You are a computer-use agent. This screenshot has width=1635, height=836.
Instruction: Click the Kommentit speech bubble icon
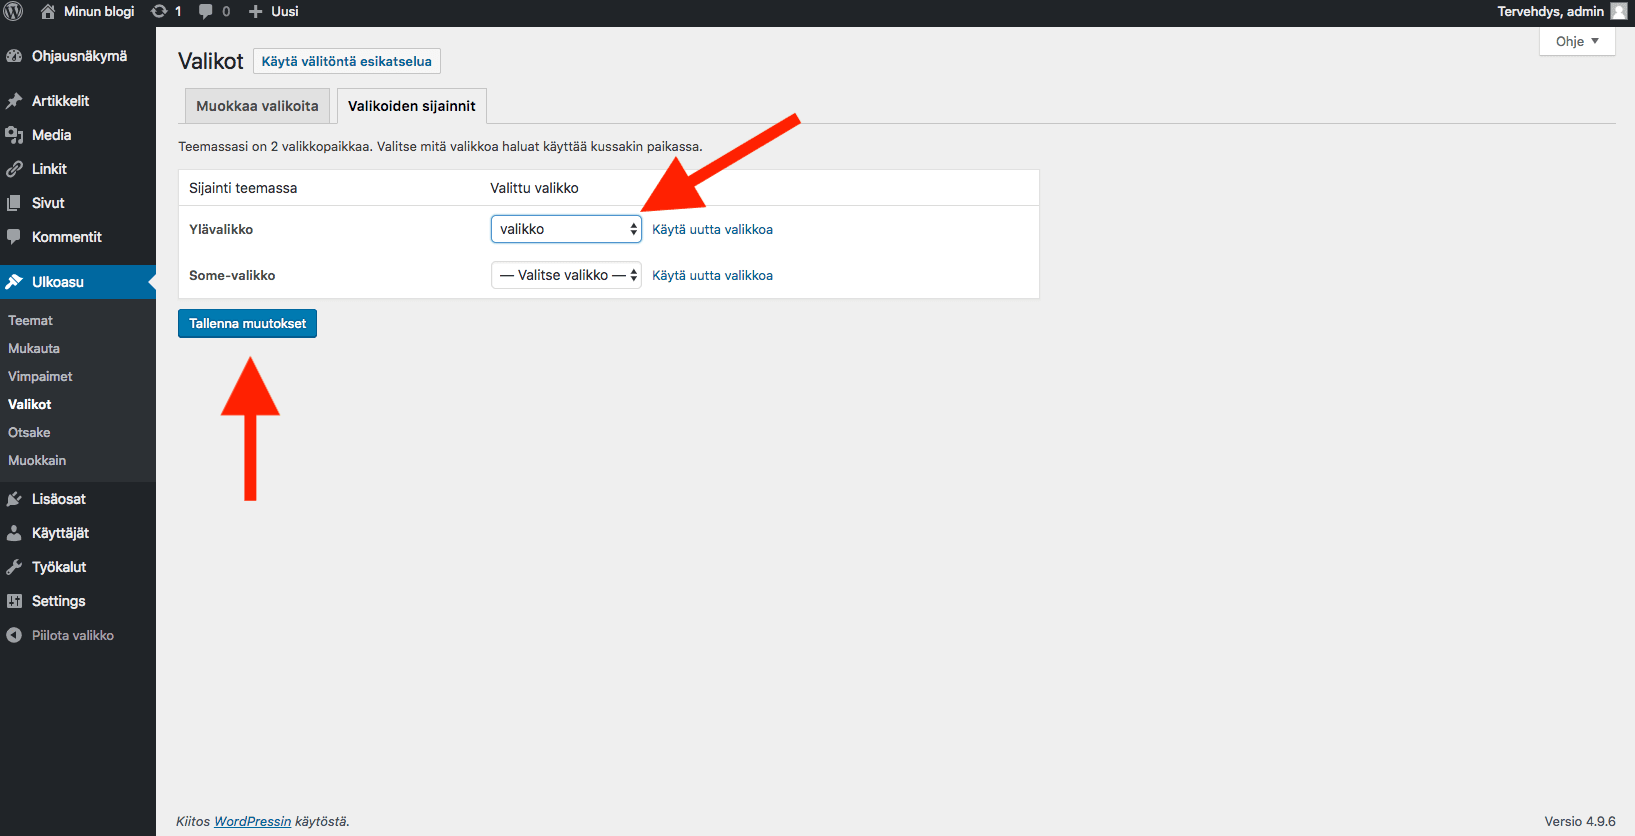[x=14, y=237]
